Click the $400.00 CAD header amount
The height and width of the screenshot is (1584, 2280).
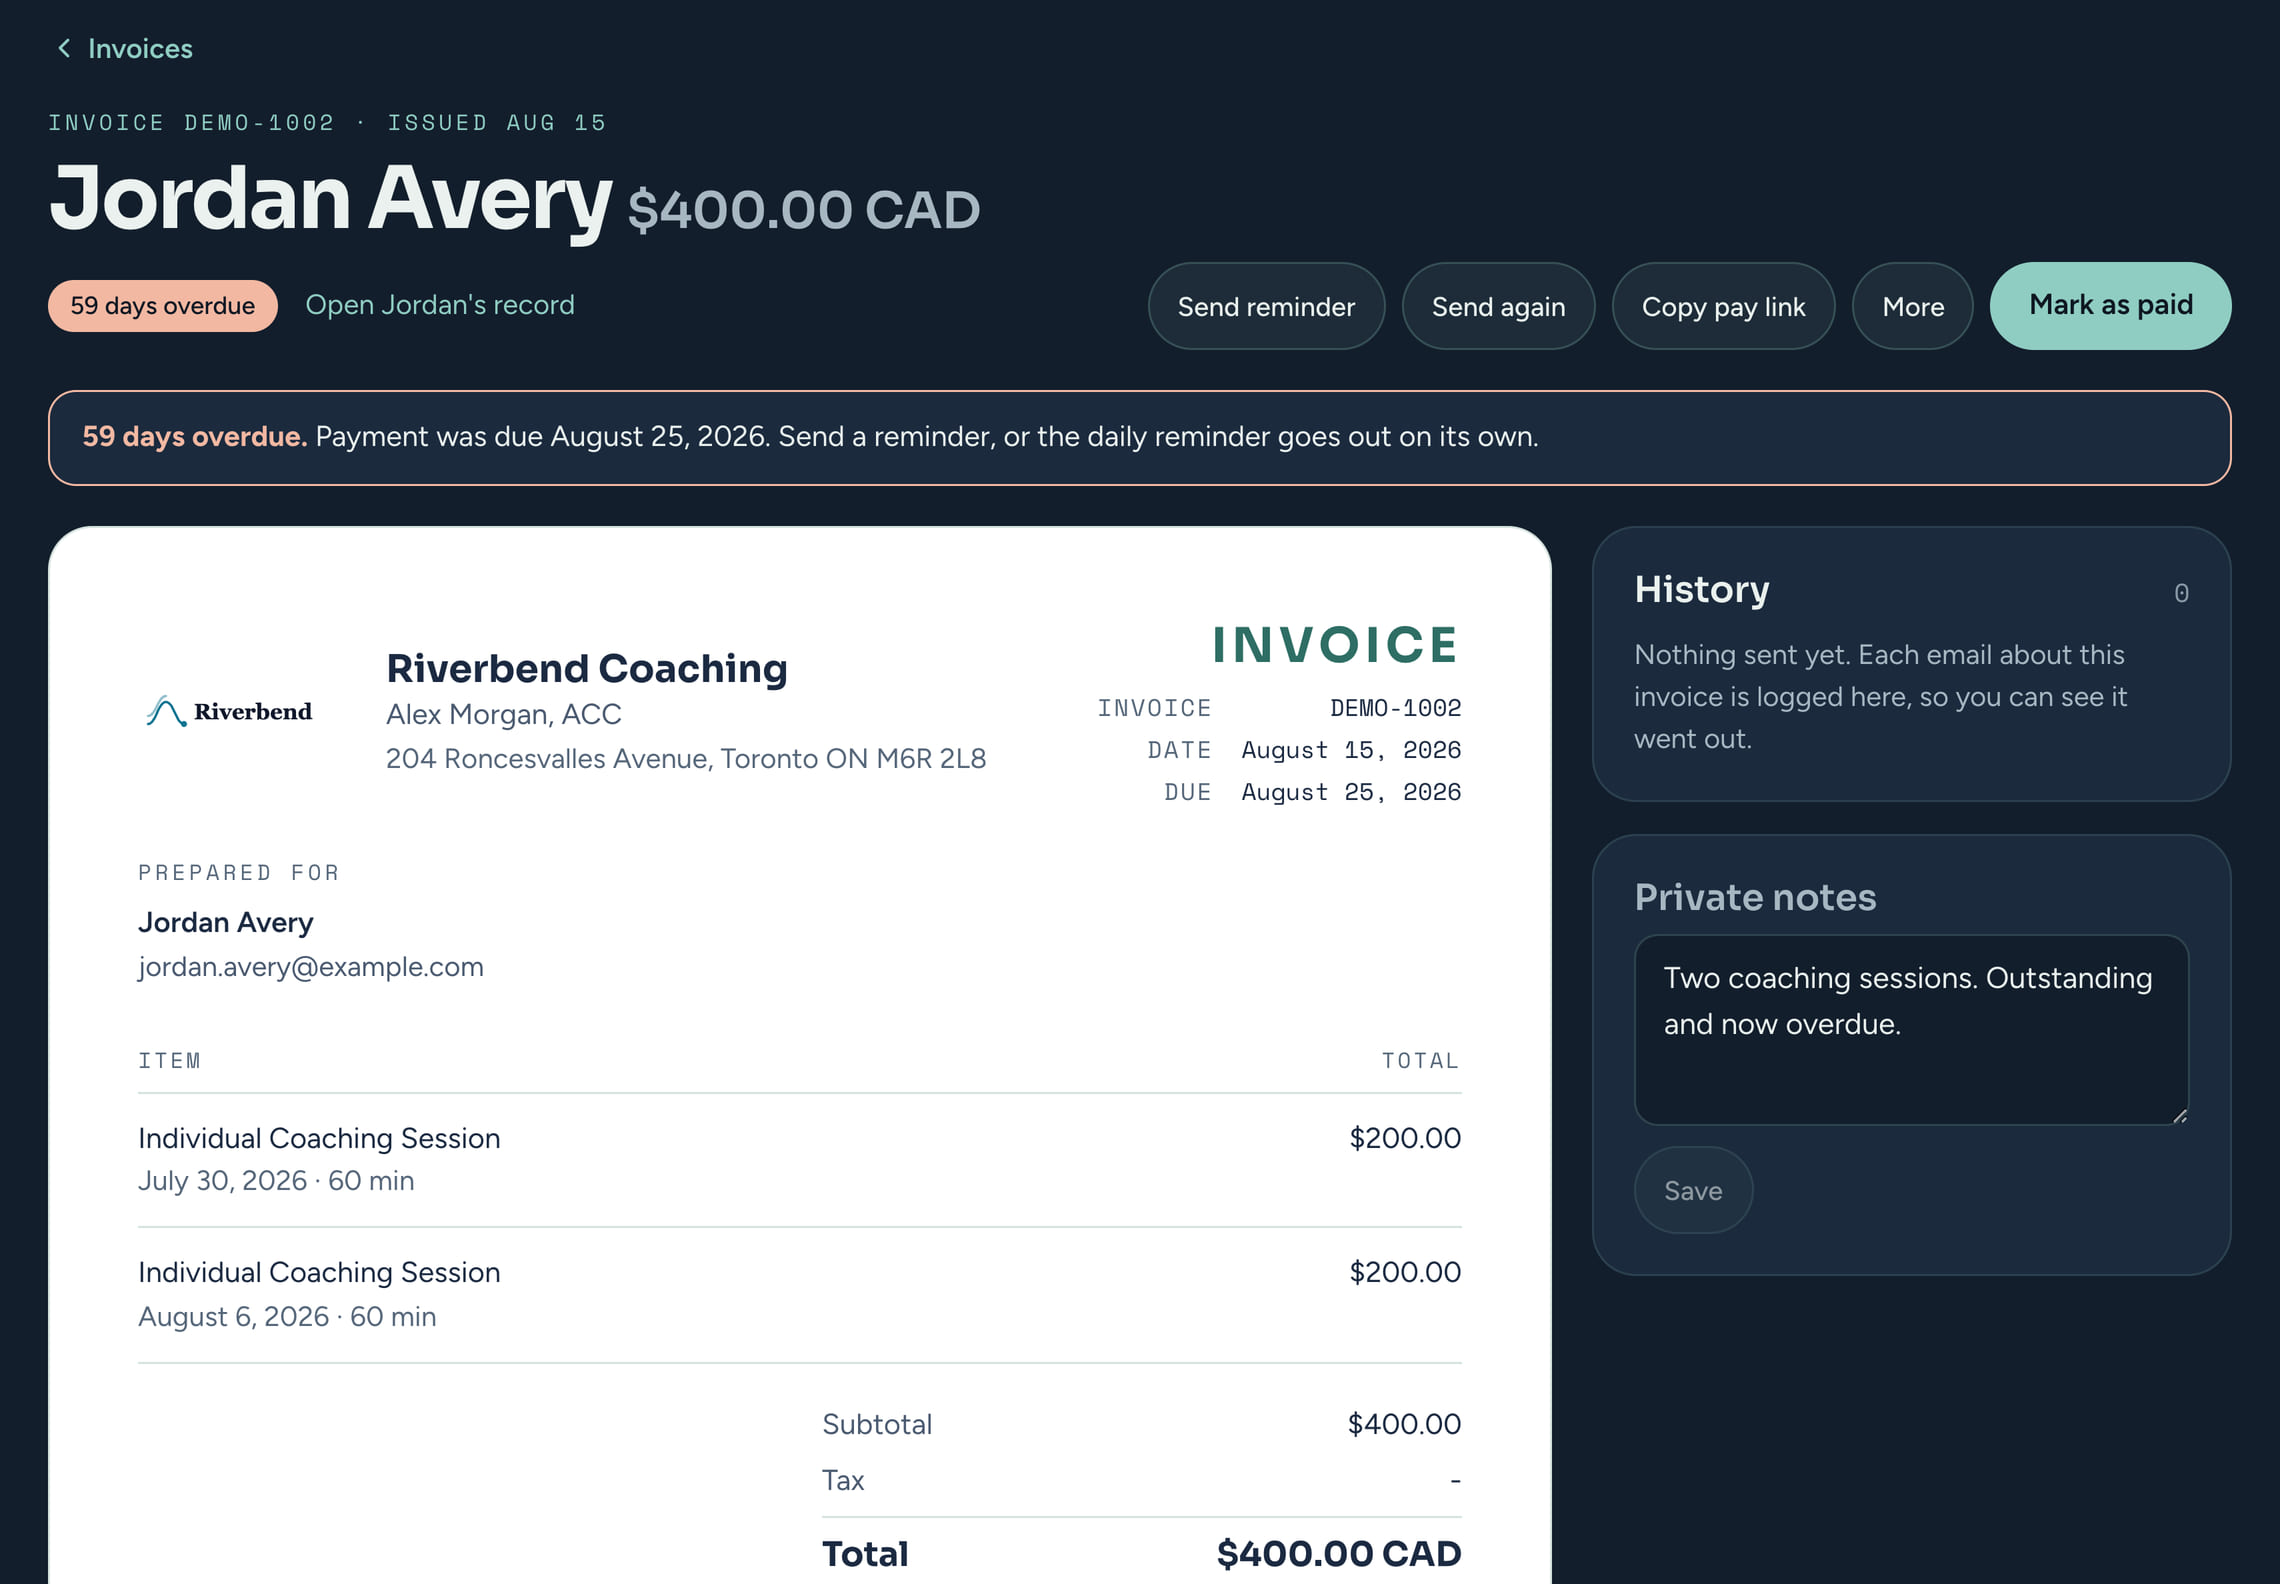pos(804,210)
